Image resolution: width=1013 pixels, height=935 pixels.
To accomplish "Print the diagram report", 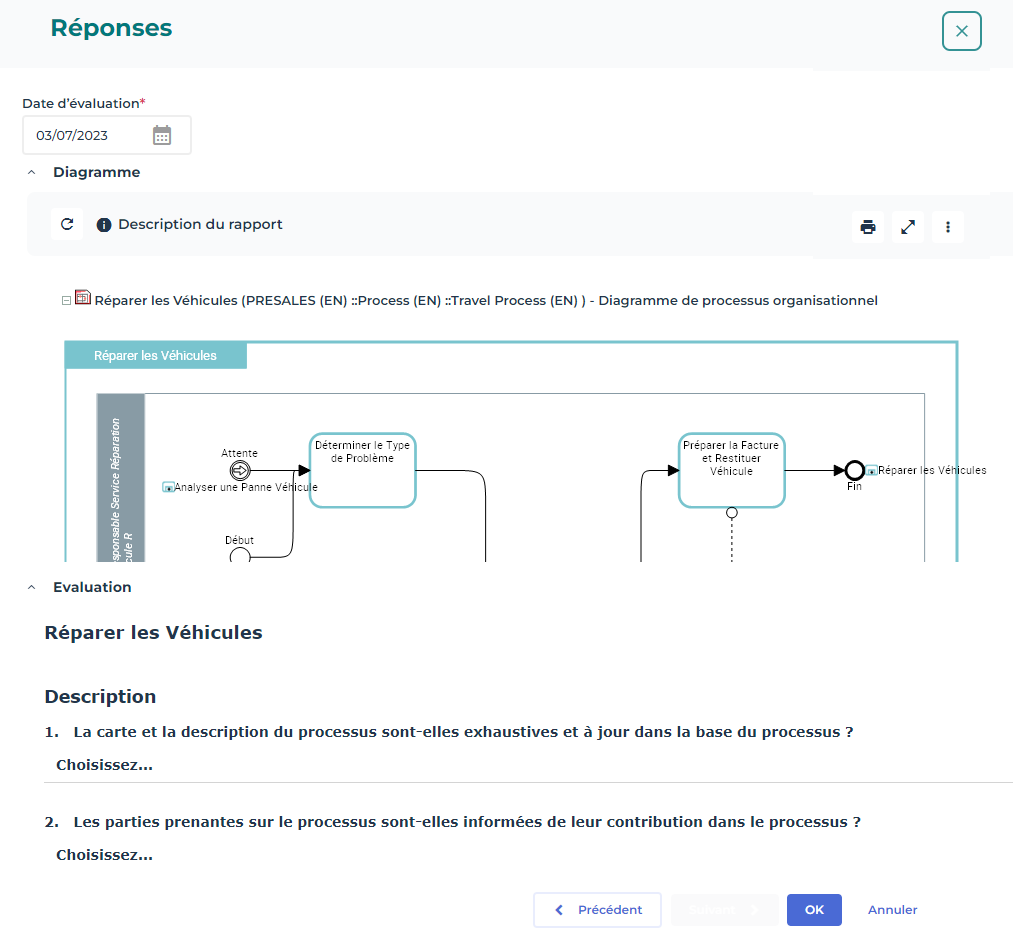I will [868, 227].
